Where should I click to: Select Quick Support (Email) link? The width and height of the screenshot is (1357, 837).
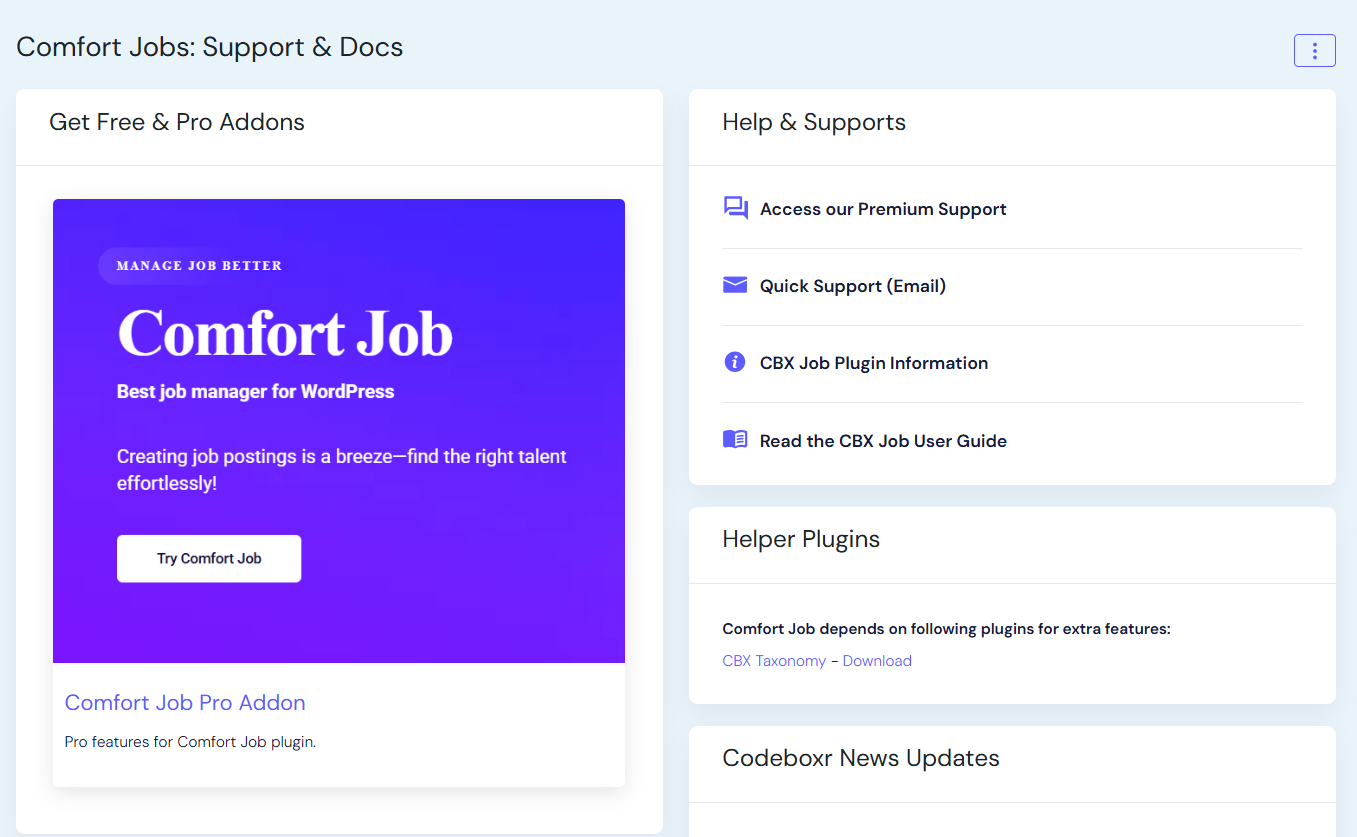(x=852, y=286)
